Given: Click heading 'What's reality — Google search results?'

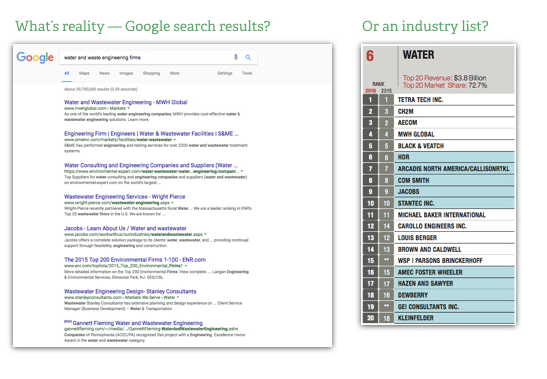Looking at the screenshot, I should pos(143,27).
